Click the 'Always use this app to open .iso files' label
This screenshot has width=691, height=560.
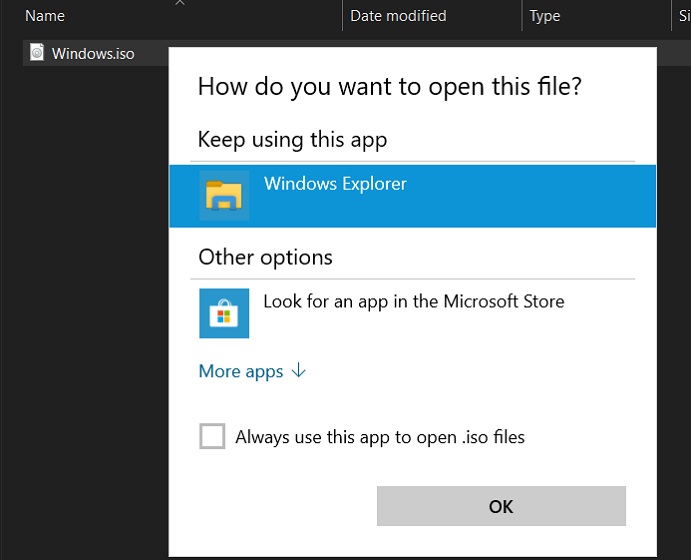(379, 437)
